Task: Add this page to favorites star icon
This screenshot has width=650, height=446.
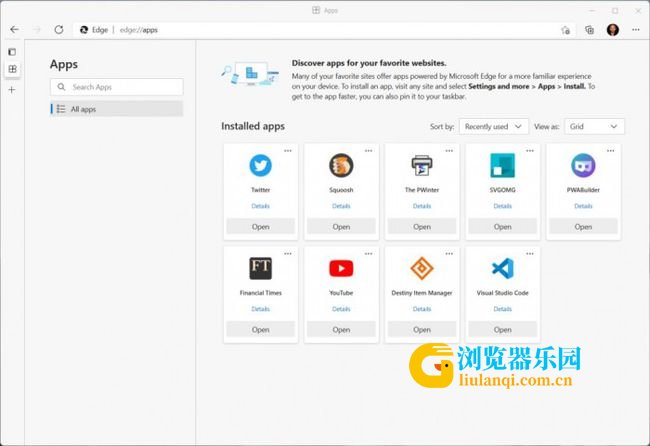Action: click(565, 30)
